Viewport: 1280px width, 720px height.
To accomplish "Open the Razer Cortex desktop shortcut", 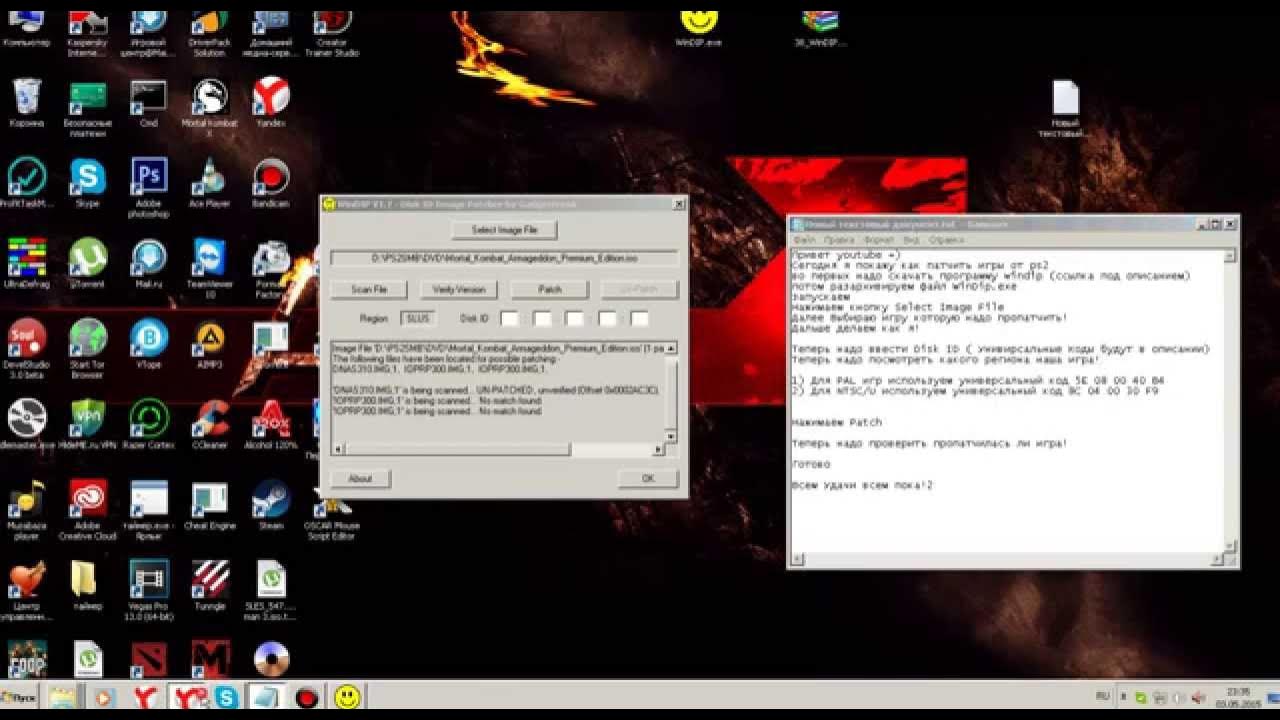I will [149, 425].
